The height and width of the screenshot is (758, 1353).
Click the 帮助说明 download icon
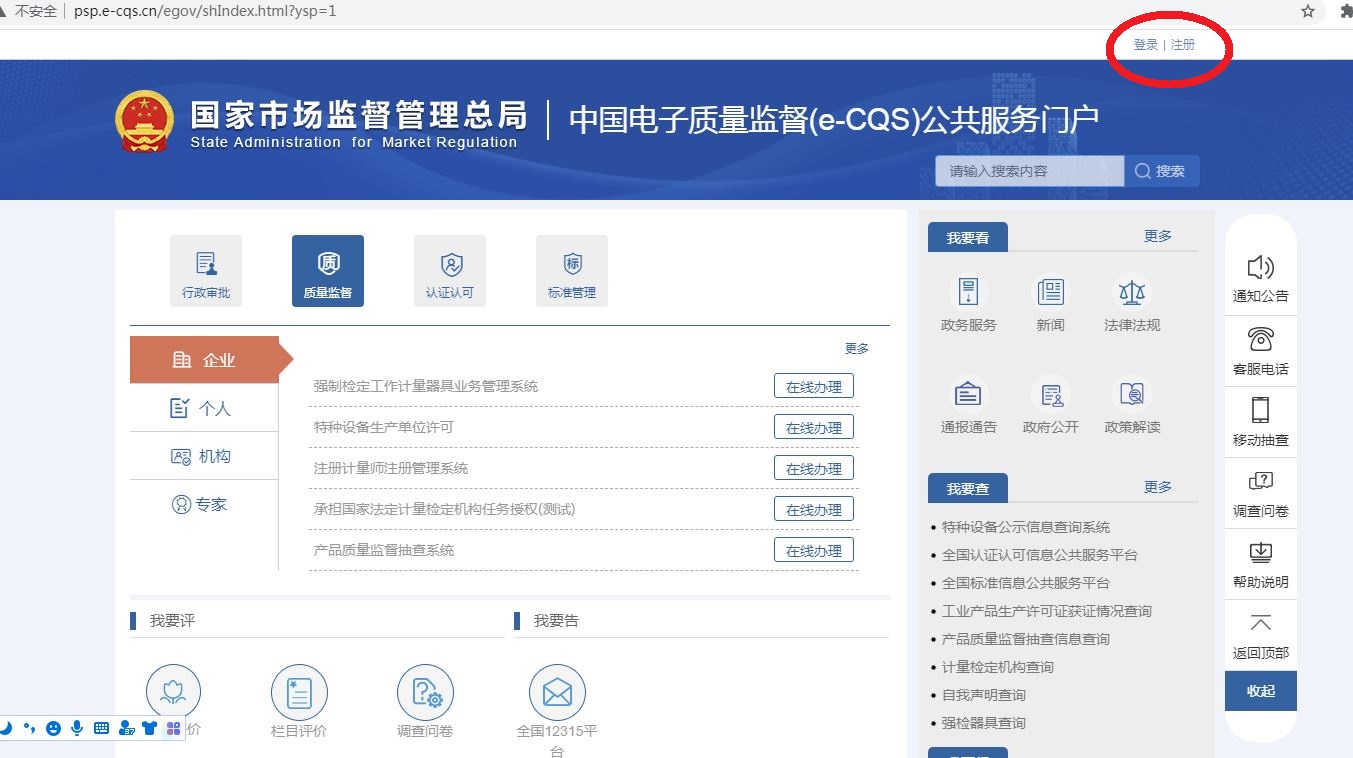point(1260,552)
